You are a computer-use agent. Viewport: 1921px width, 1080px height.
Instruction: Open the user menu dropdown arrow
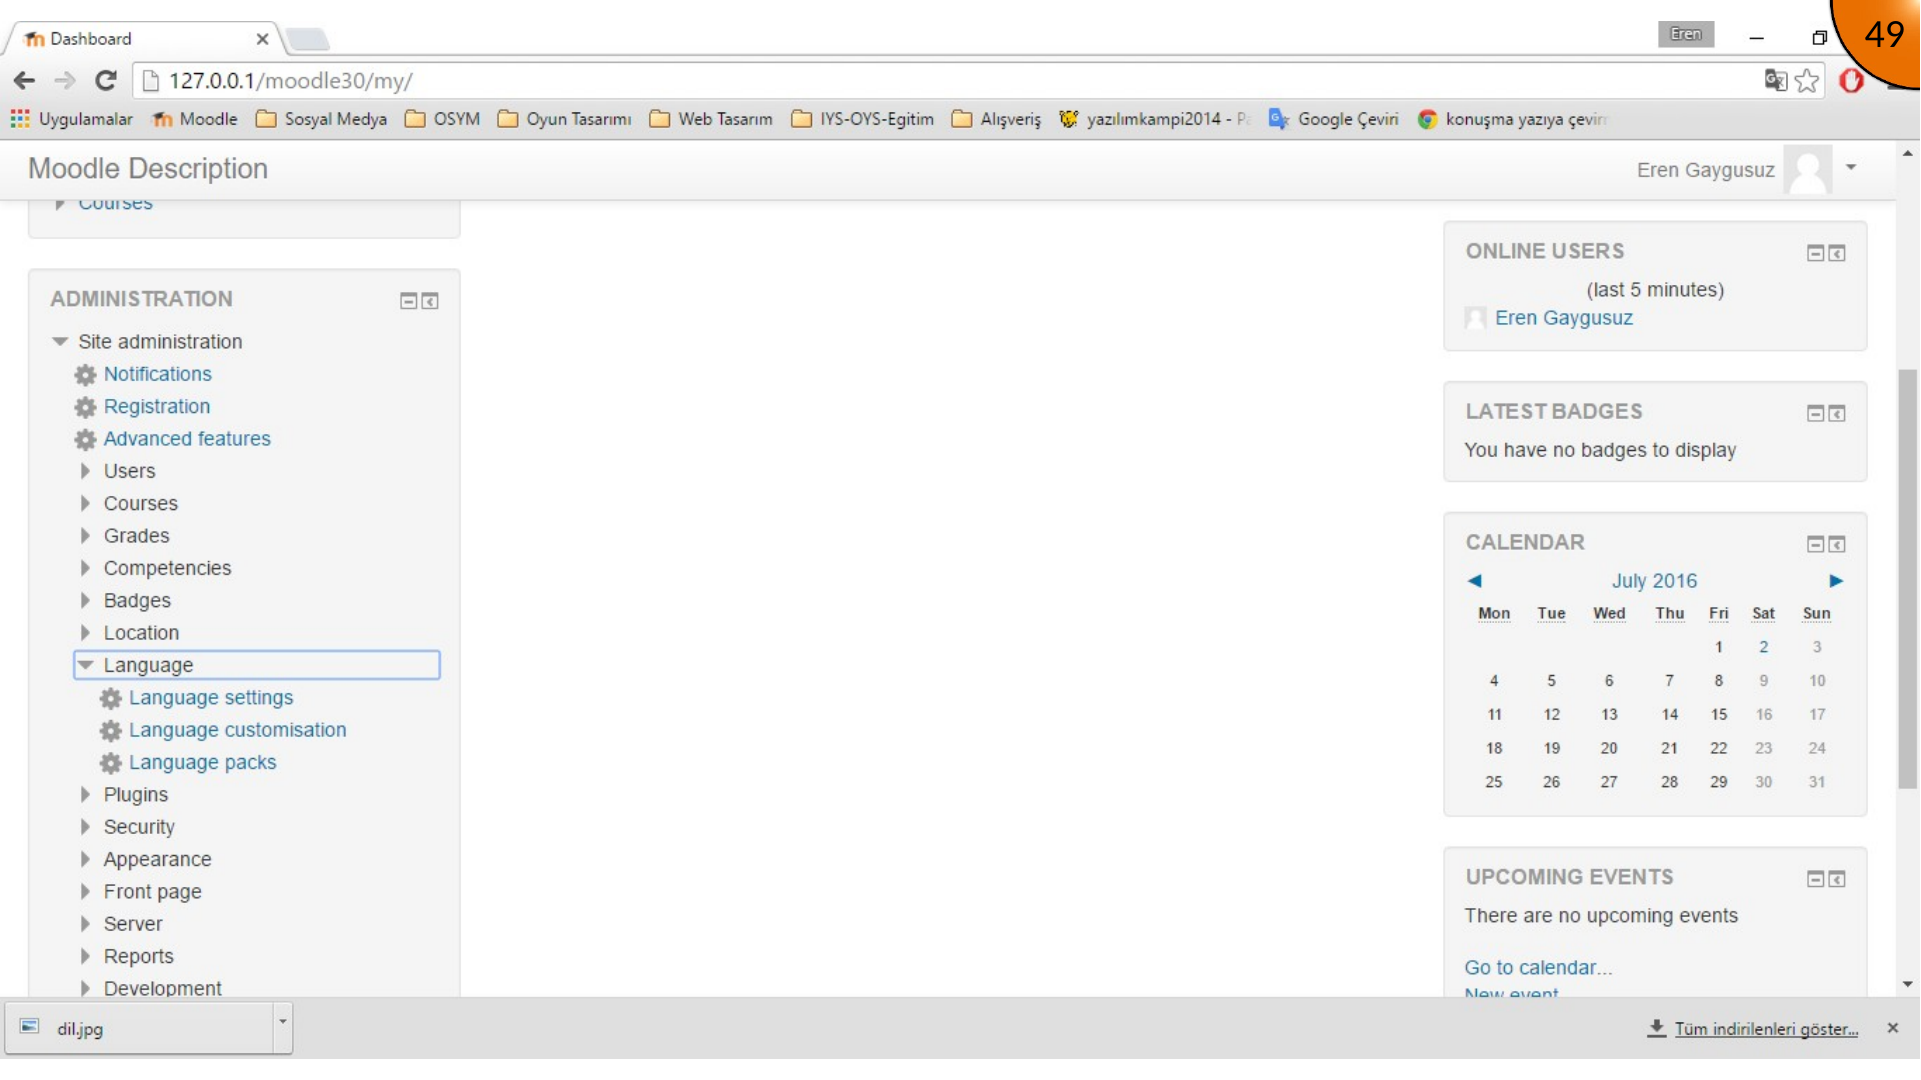point(1851,168)
